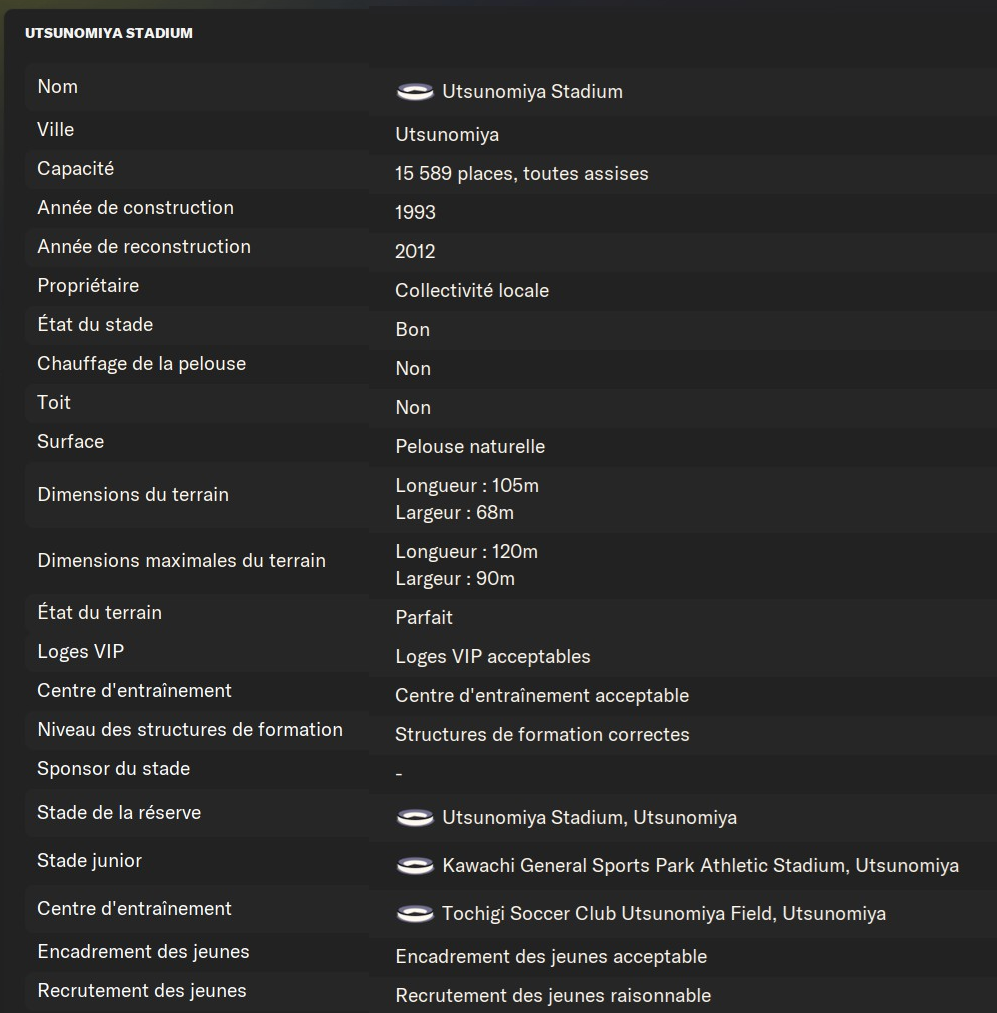Click the reconstruction year 2012 value
997x1013 pixels.
tap(415, 252)
